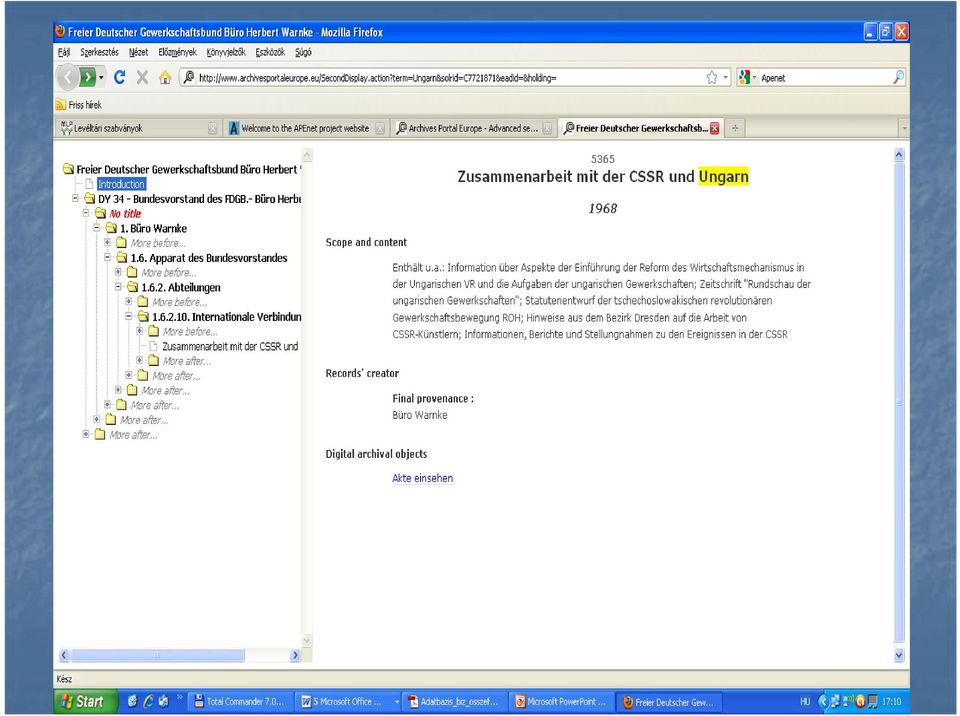The width and height of the screenshot is (960, 716).
Task: Click the Büro Warnke provenance text
Action: [420, 415]
